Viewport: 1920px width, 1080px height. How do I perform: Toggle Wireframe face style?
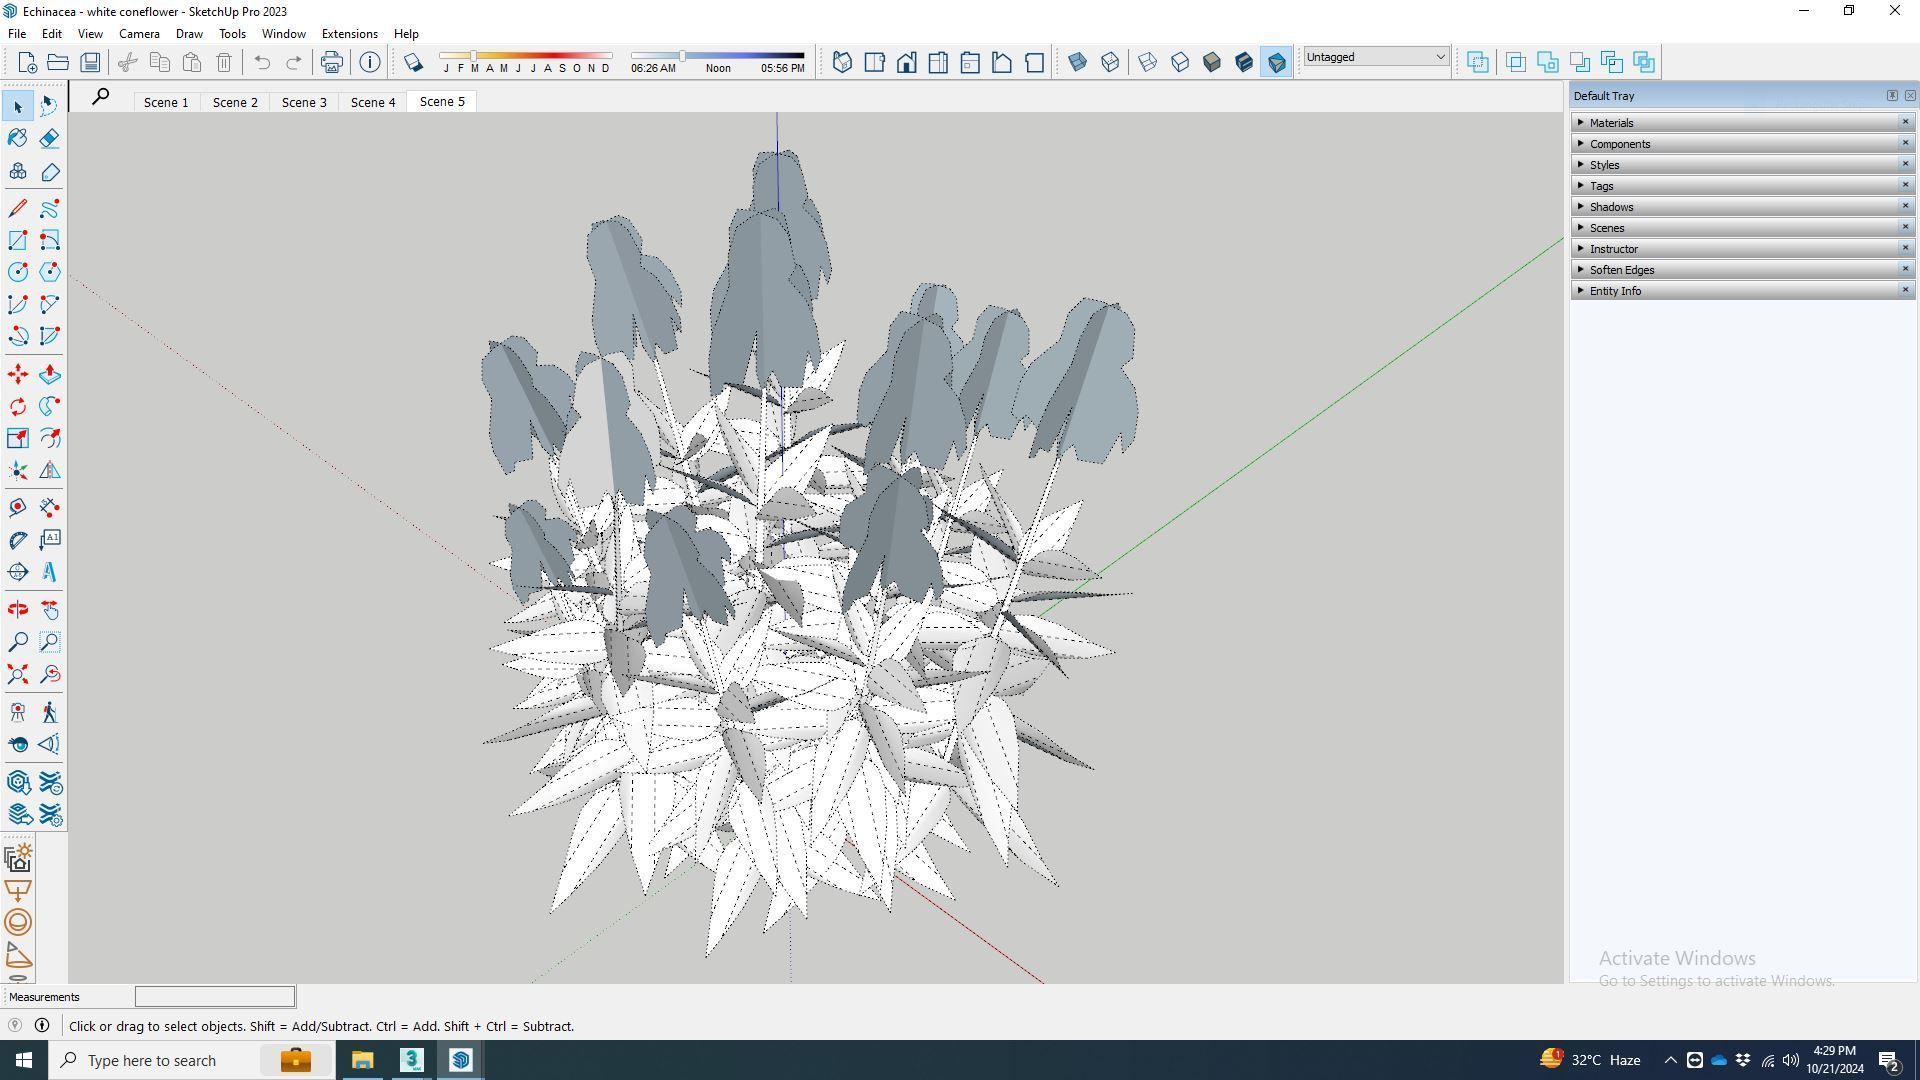click(1148, 62)
